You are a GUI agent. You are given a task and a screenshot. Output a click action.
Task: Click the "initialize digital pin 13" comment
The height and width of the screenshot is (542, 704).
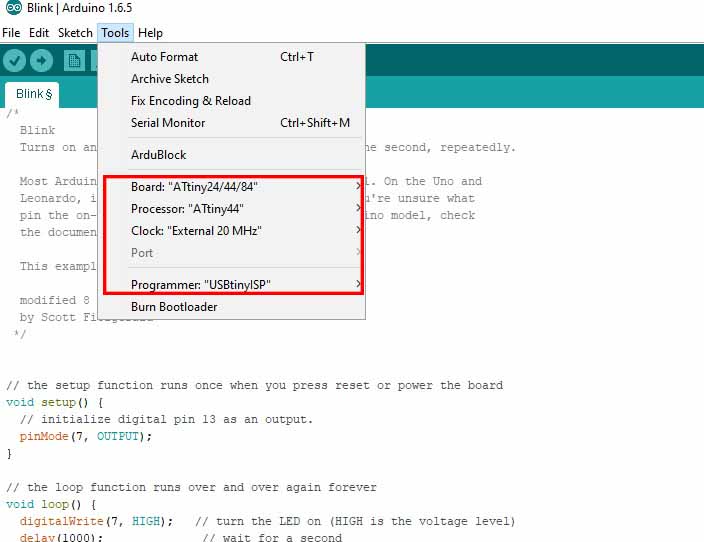pos(166,419)
